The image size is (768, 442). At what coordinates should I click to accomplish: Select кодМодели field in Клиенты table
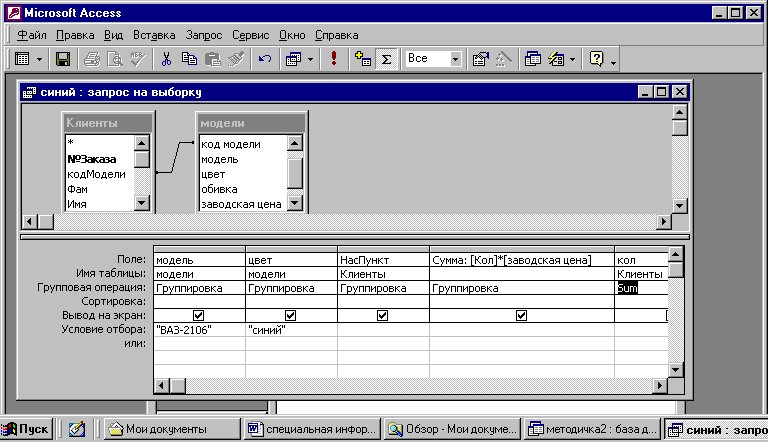click(99, 174)
